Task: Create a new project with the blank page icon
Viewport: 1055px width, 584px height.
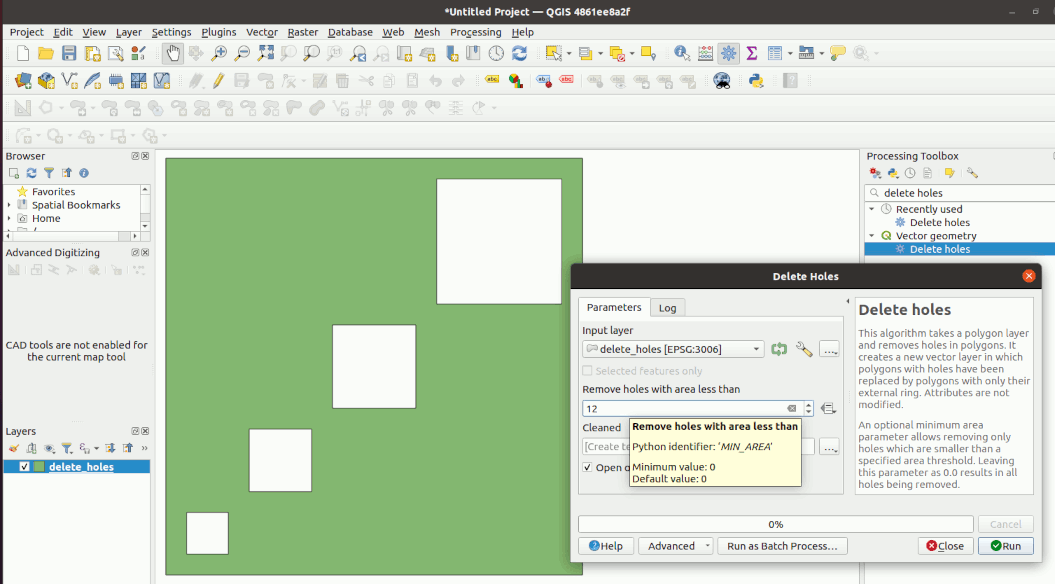Action: [23, 53]
